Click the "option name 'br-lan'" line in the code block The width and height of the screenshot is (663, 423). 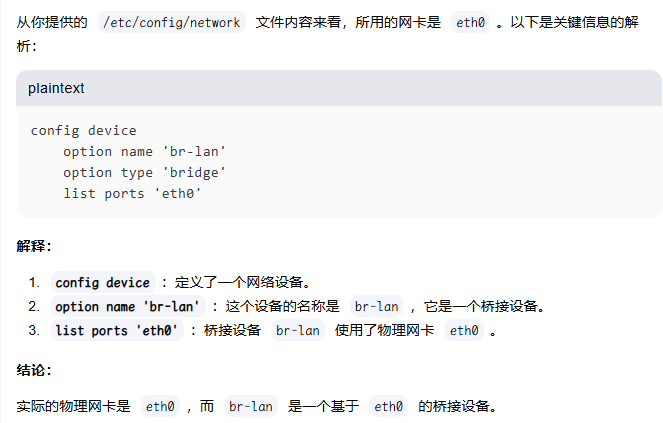coord(145,151)
